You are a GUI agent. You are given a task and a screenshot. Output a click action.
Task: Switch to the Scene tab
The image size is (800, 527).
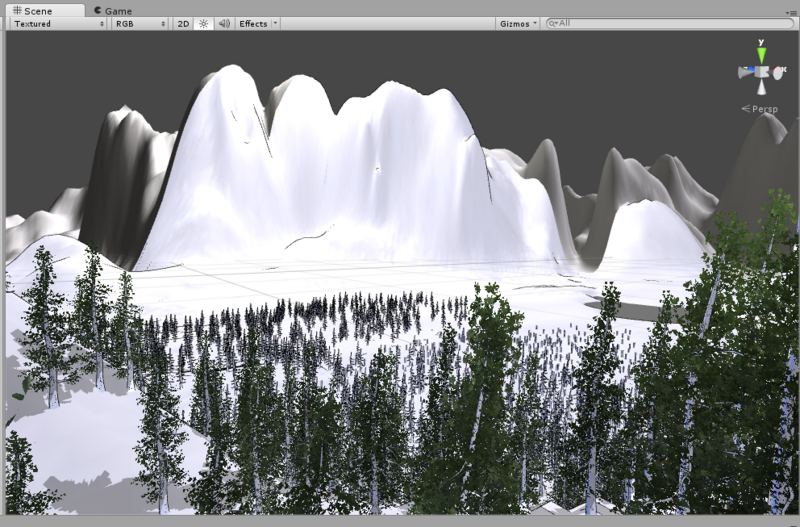[x=32, y=10]
